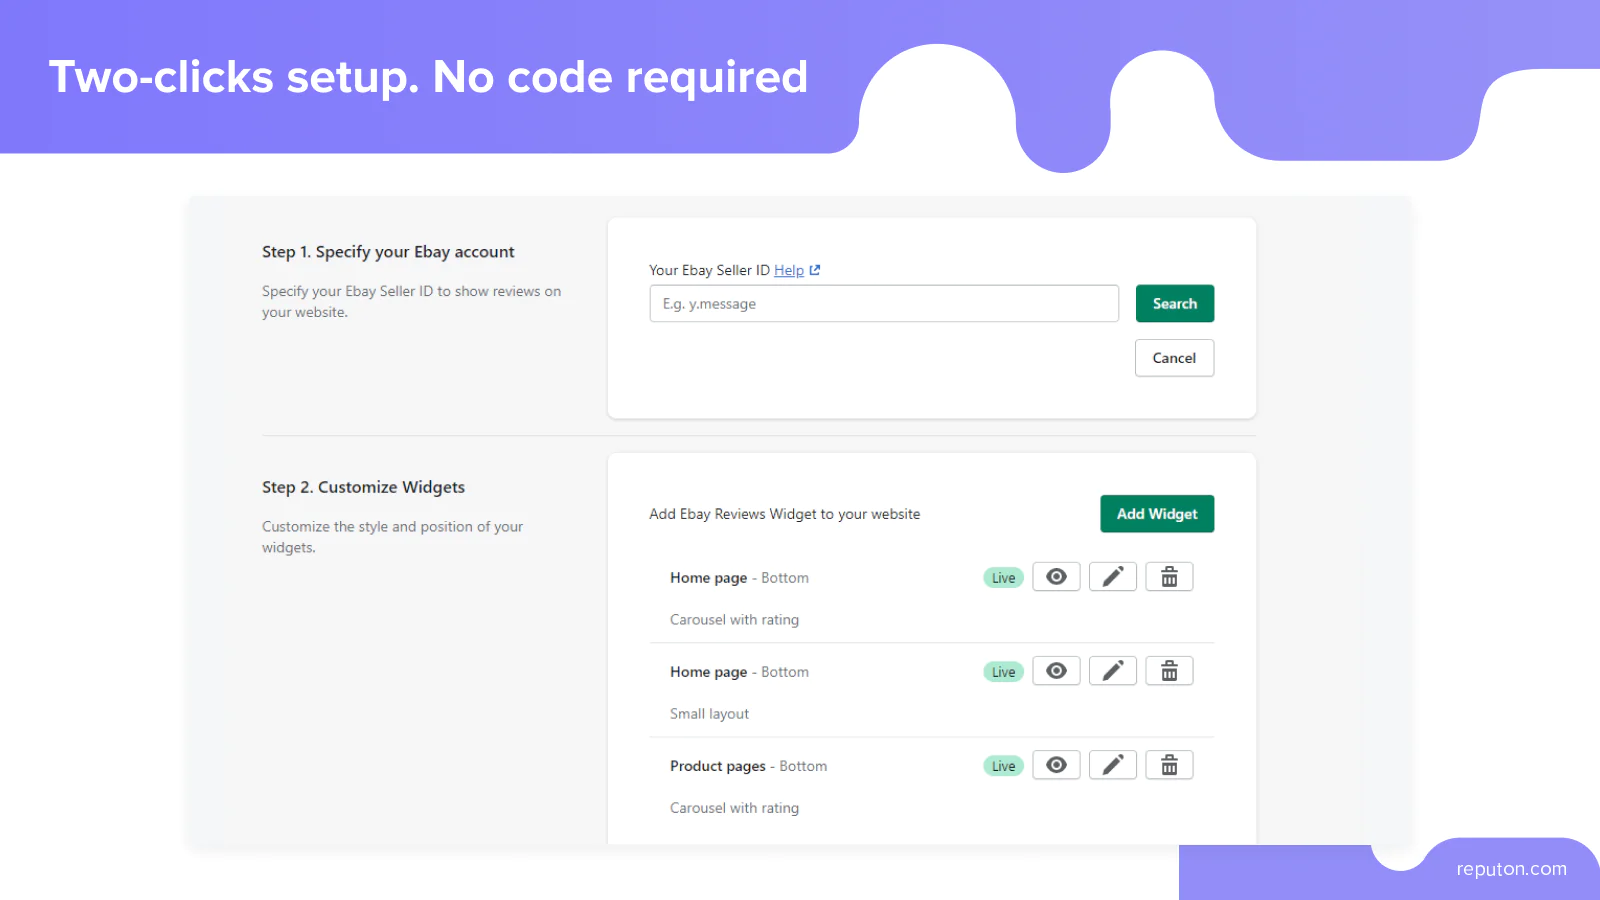Open the Ebay Seller ID Help link
1600x900 pixels.
point(788,270)
